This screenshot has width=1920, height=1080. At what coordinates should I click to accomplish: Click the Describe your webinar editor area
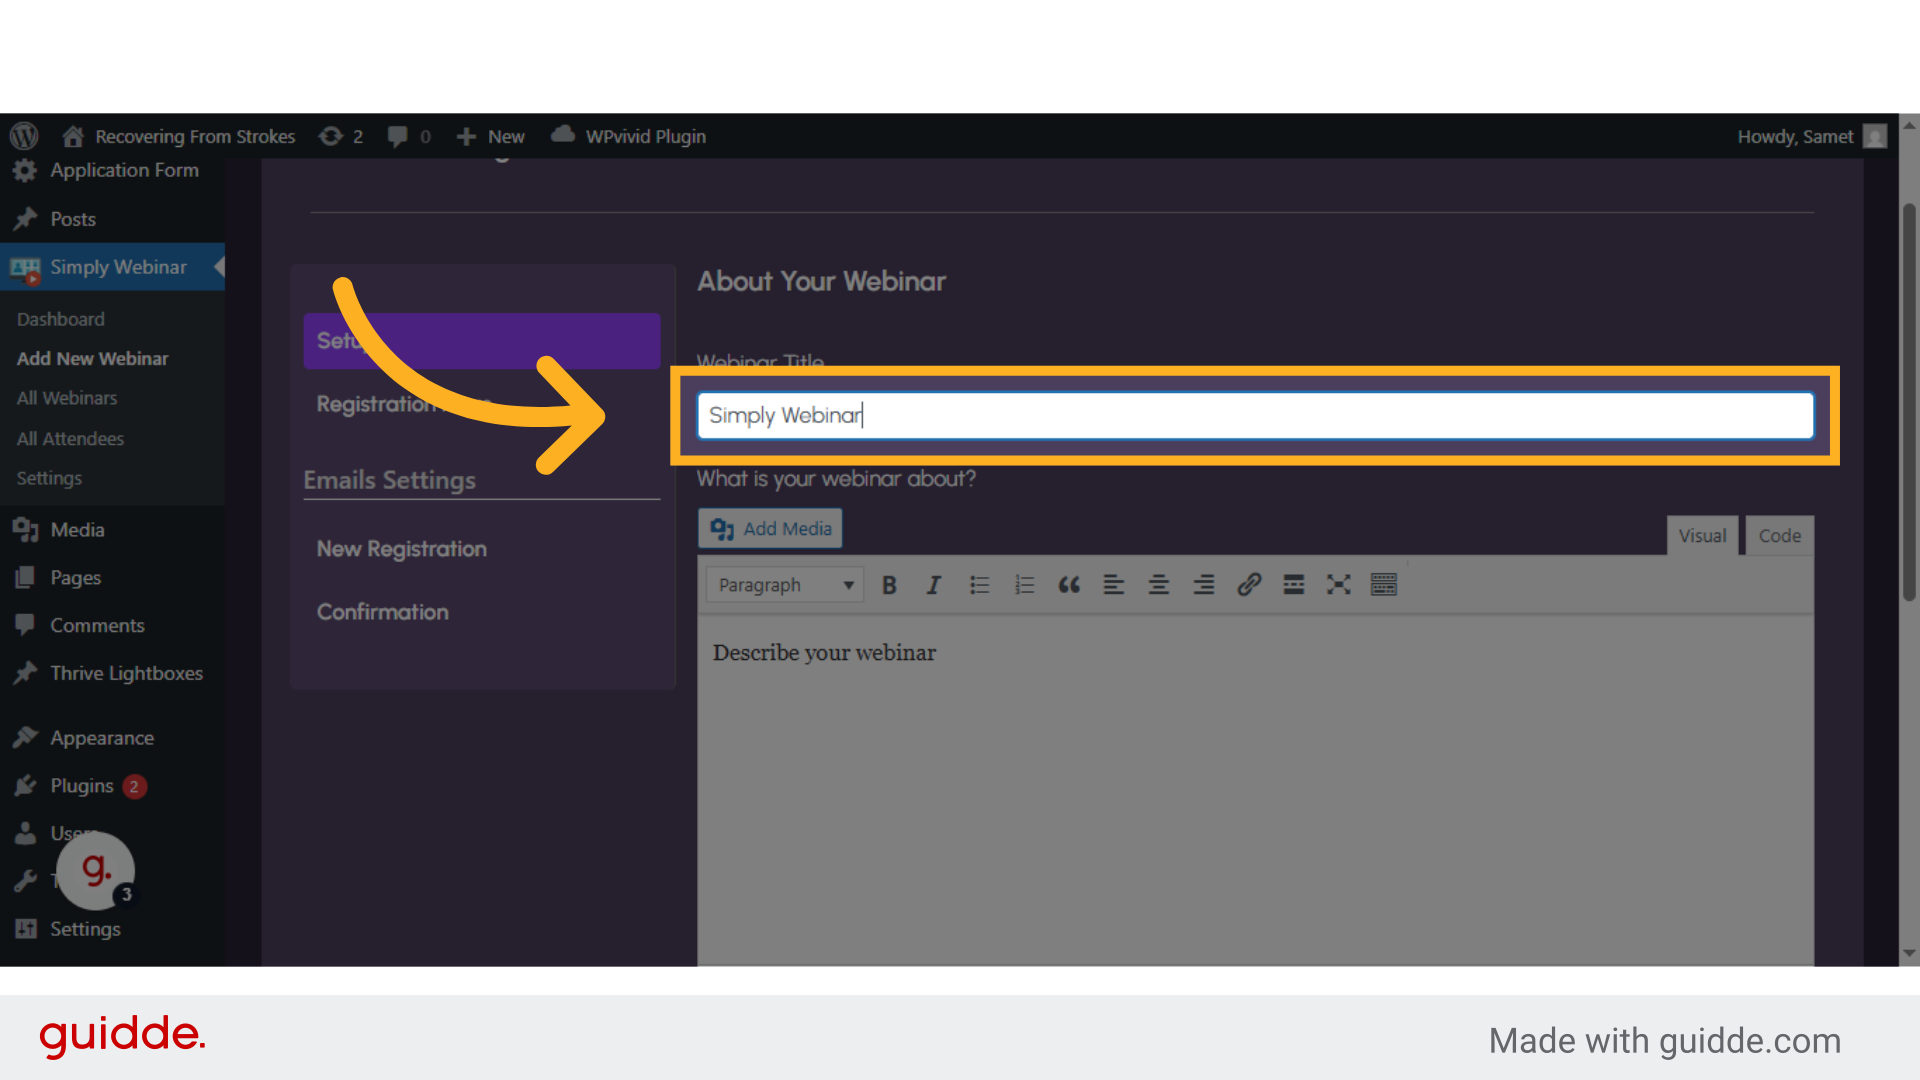pos(1255,790)
